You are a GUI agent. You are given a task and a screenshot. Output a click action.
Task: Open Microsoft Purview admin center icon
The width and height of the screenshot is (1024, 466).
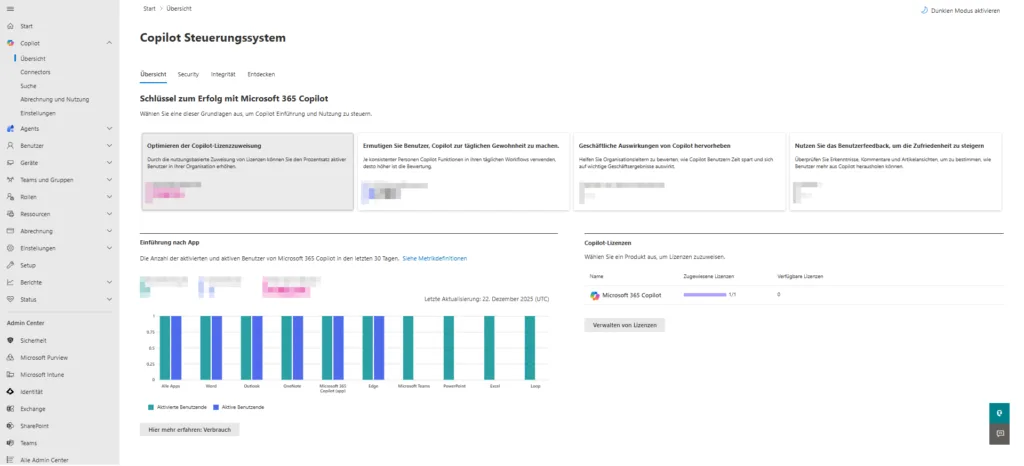pyautogui.click(x=10, y=357)
